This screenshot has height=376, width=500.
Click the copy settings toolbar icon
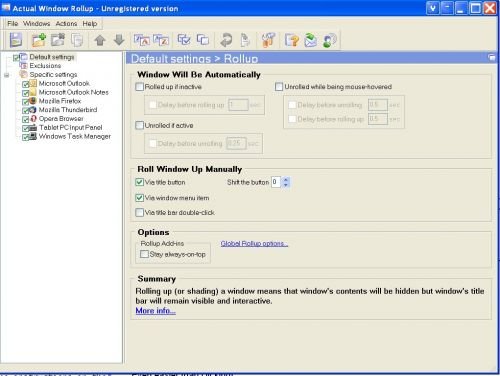(77, 40)
